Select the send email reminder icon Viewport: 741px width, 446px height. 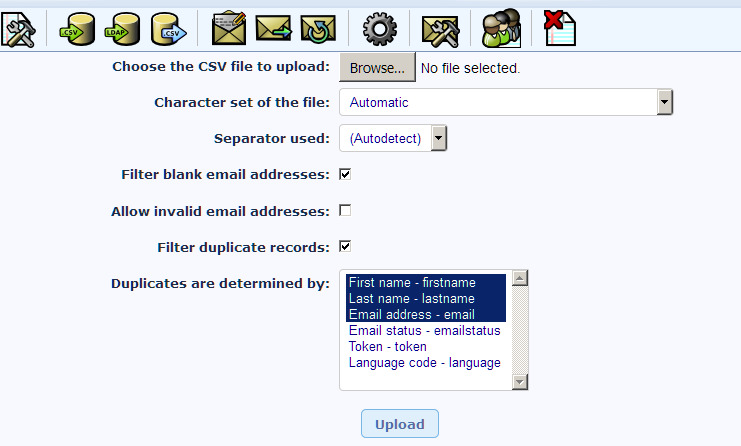(318, 29)
